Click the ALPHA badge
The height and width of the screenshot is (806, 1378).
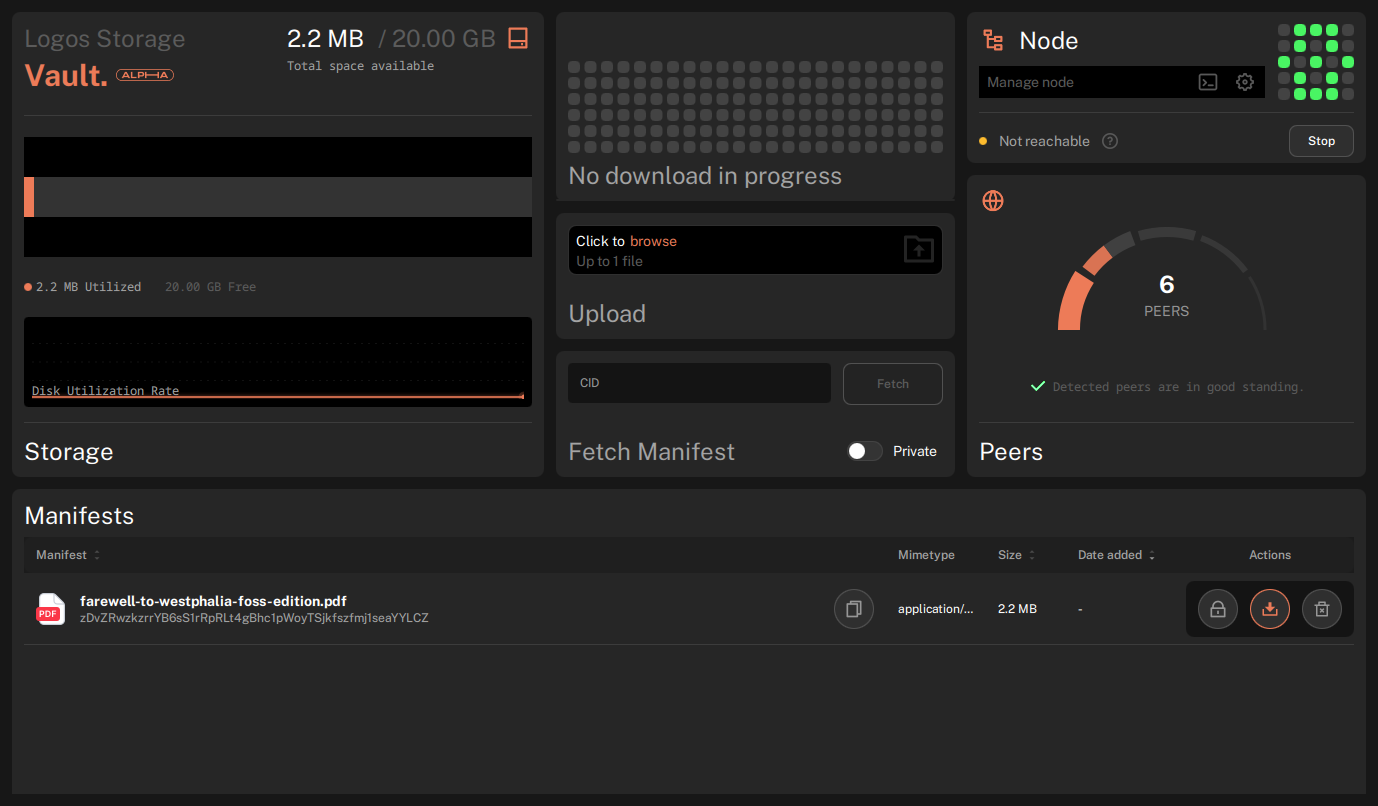tap(145, 75)
